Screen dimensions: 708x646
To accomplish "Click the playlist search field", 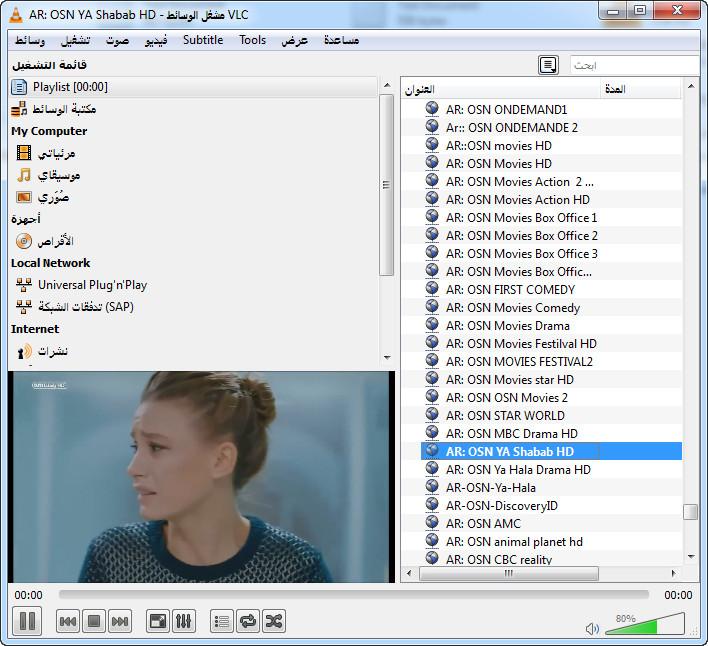I will 633,65.
